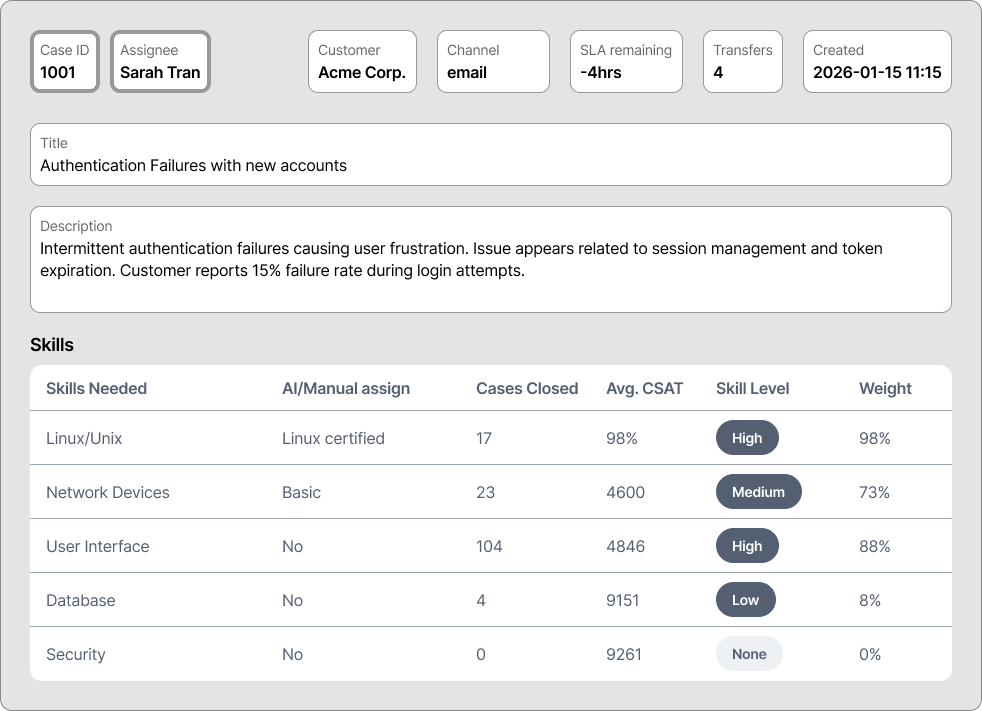982x711 pixels.
Task: Click the 0% weight value
Action: click(x=870, y=653)
